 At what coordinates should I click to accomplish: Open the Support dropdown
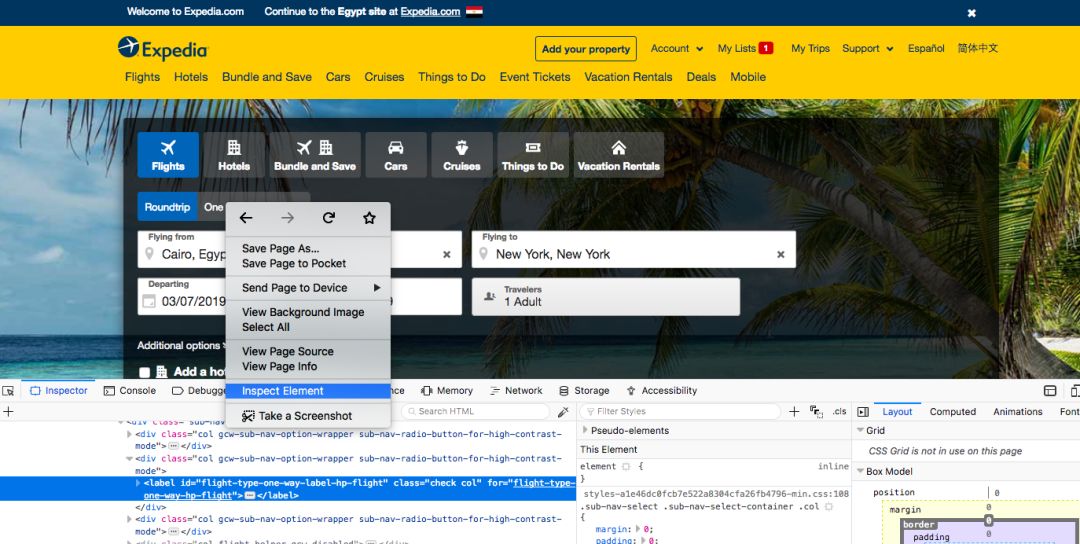[867, 48]
